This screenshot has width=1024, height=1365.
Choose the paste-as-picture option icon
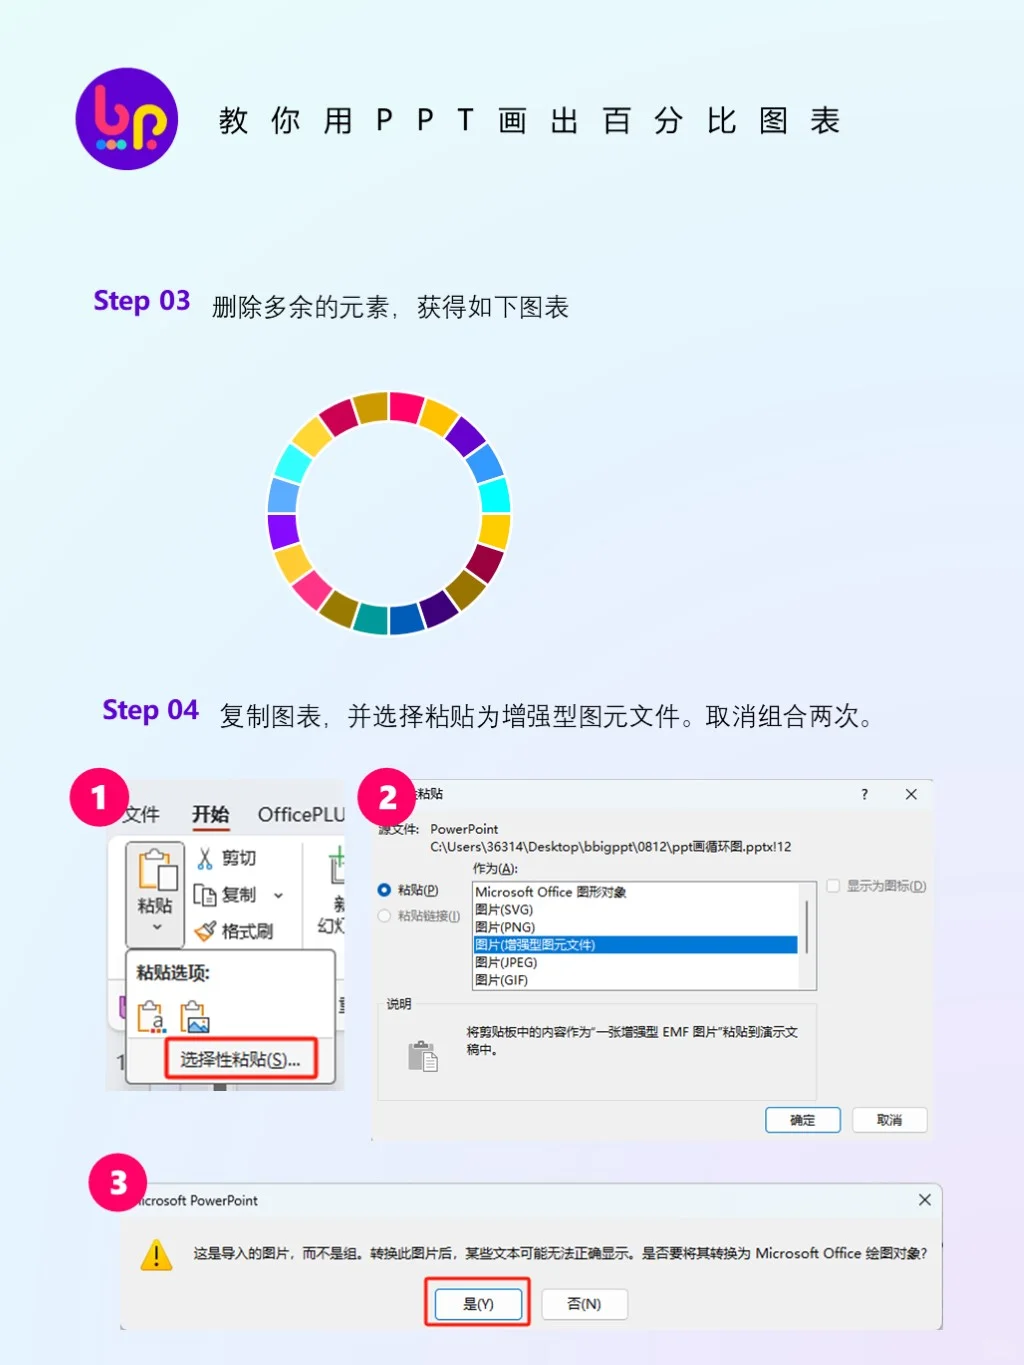(x=195, y=1016)
